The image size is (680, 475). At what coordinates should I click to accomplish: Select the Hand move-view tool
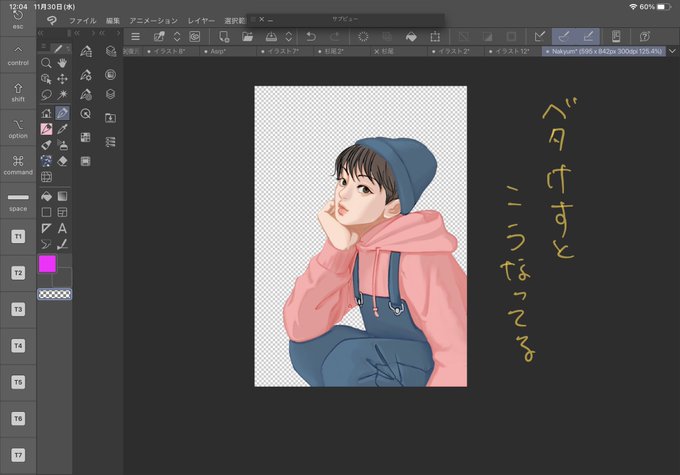pos(62,63)
